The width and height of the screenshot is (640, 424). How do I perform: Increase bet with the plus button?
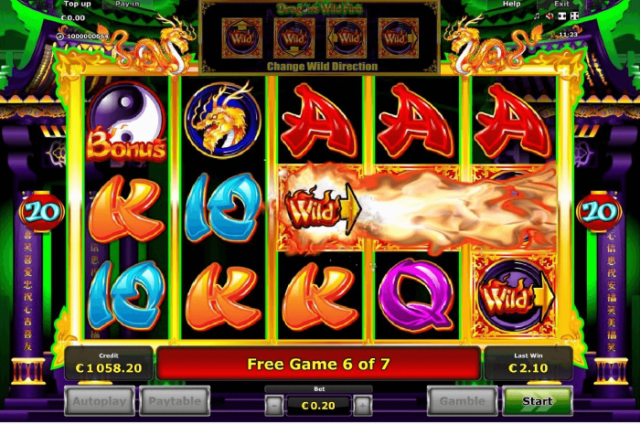coord(362,405)
